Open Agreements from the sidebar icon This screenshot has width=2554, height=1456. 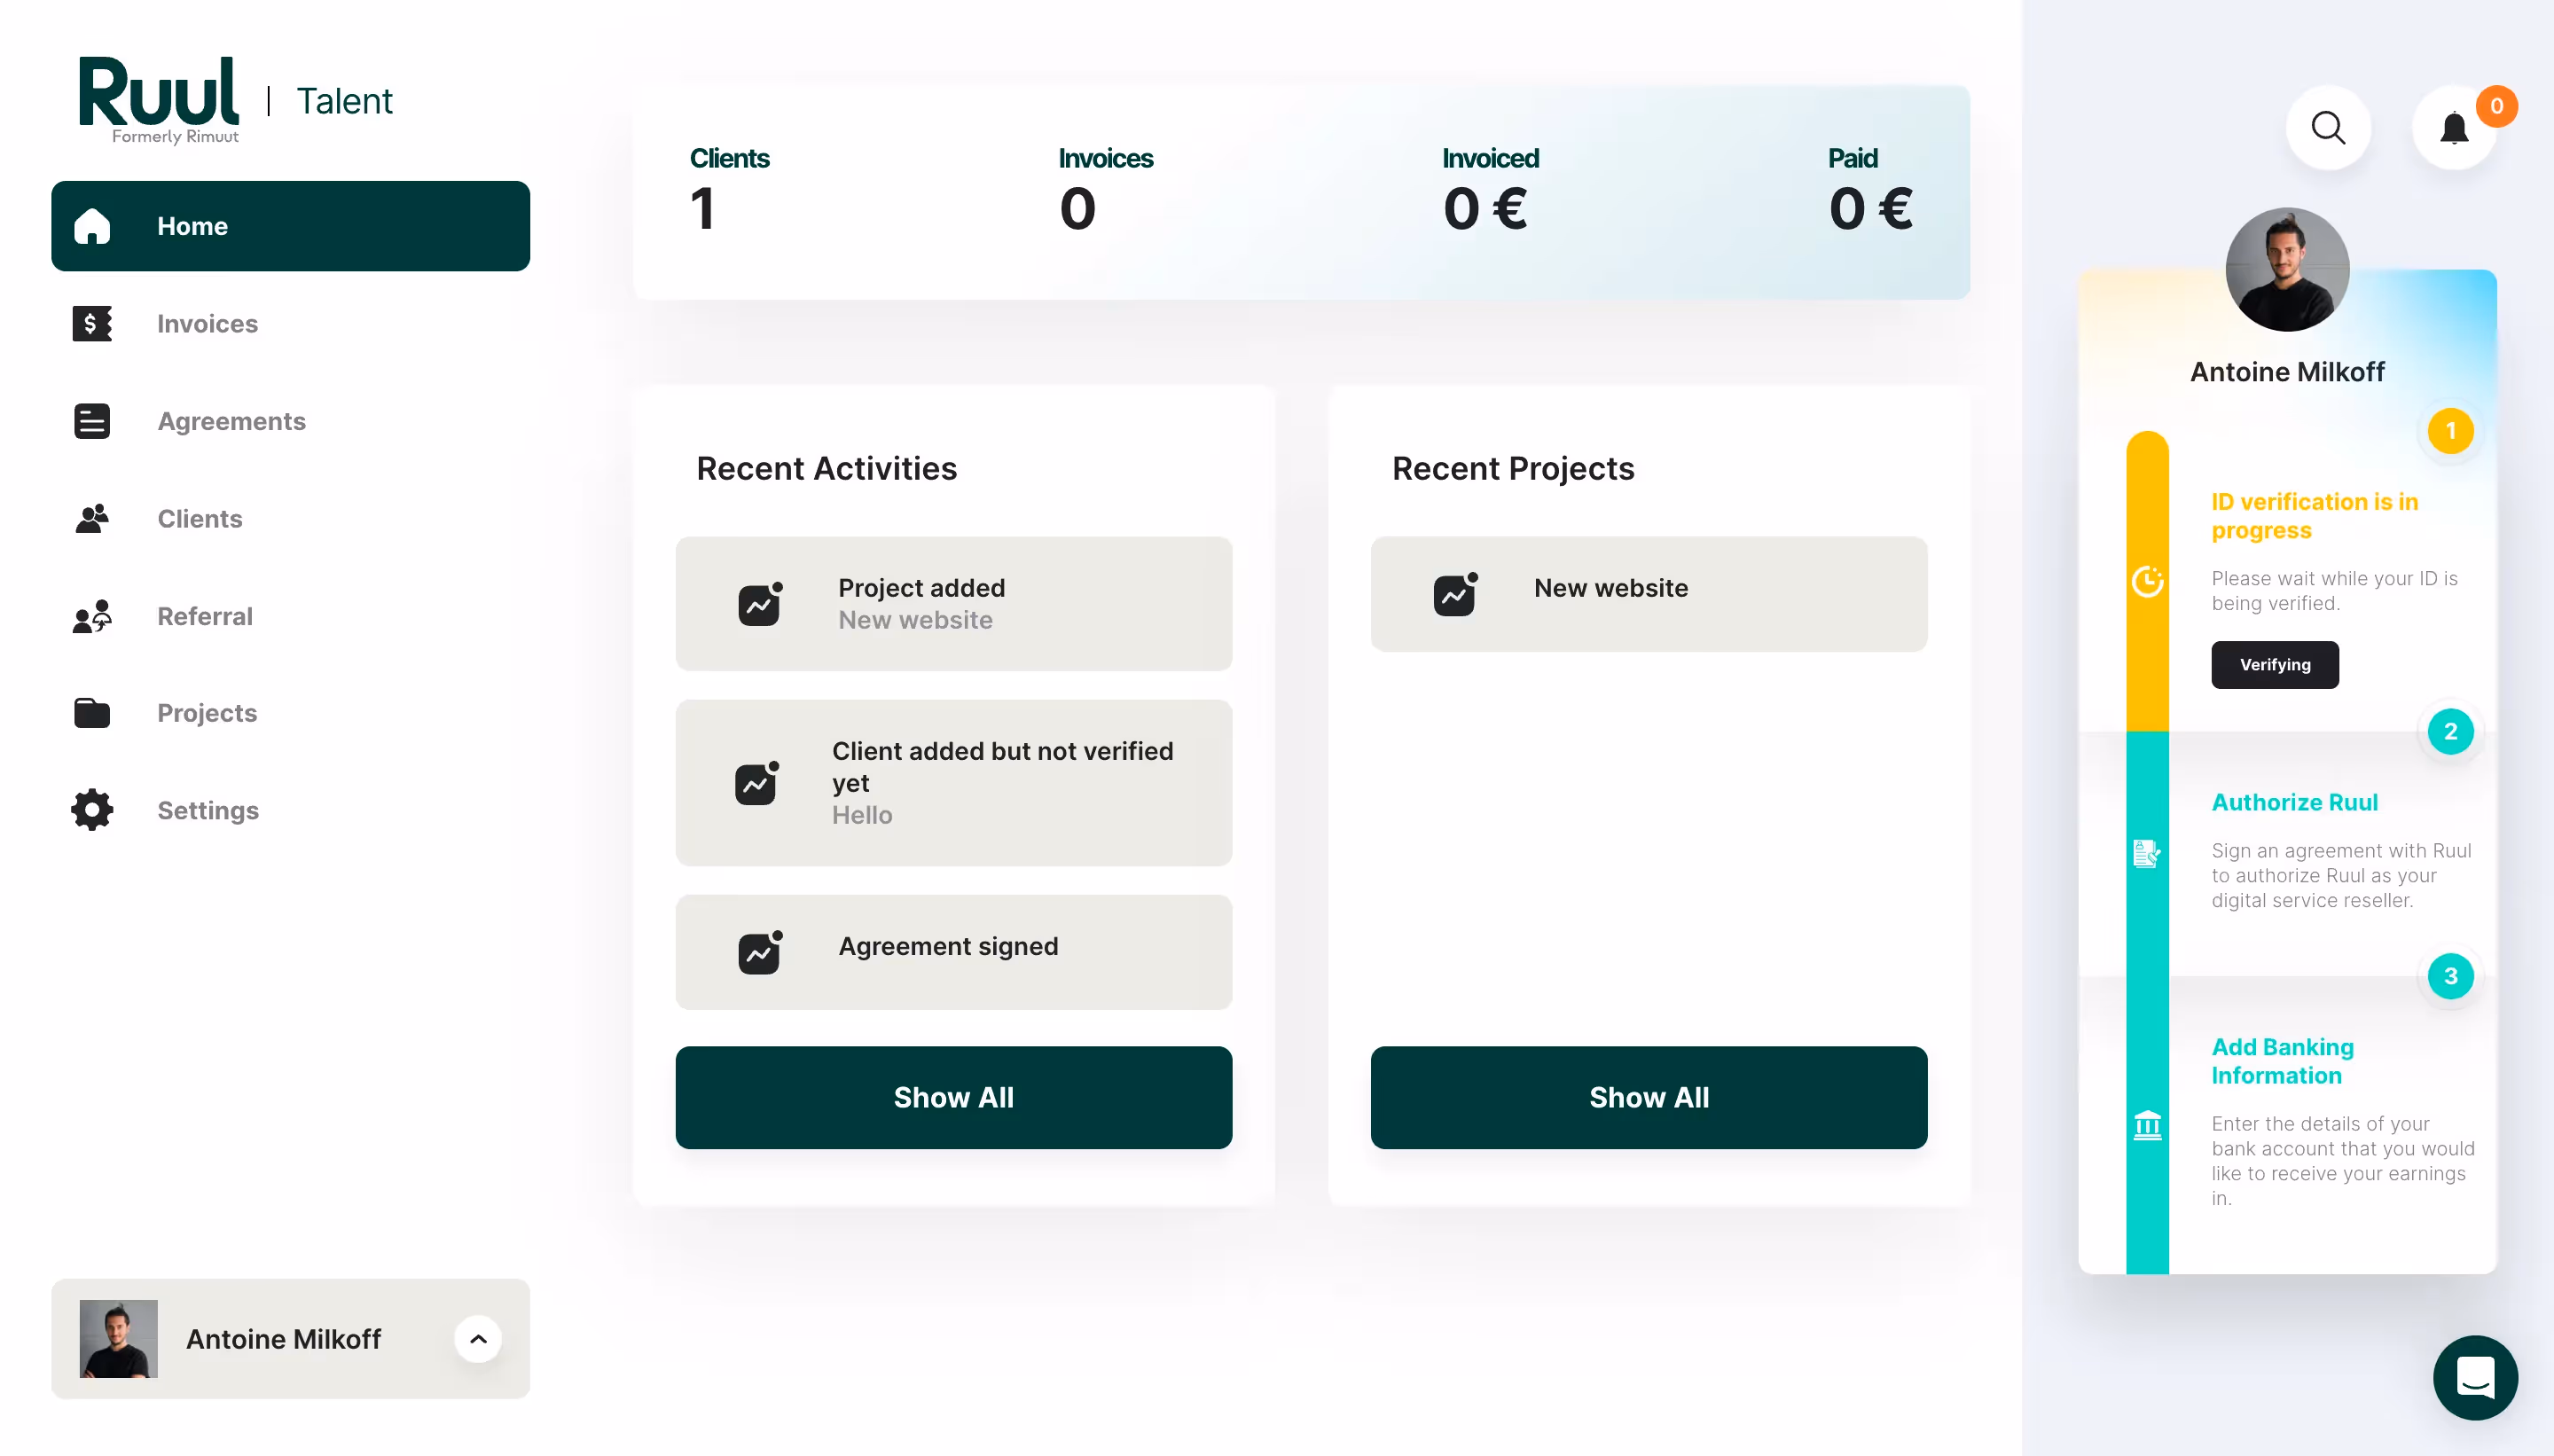pyautogui.click(x=91, y=421)
